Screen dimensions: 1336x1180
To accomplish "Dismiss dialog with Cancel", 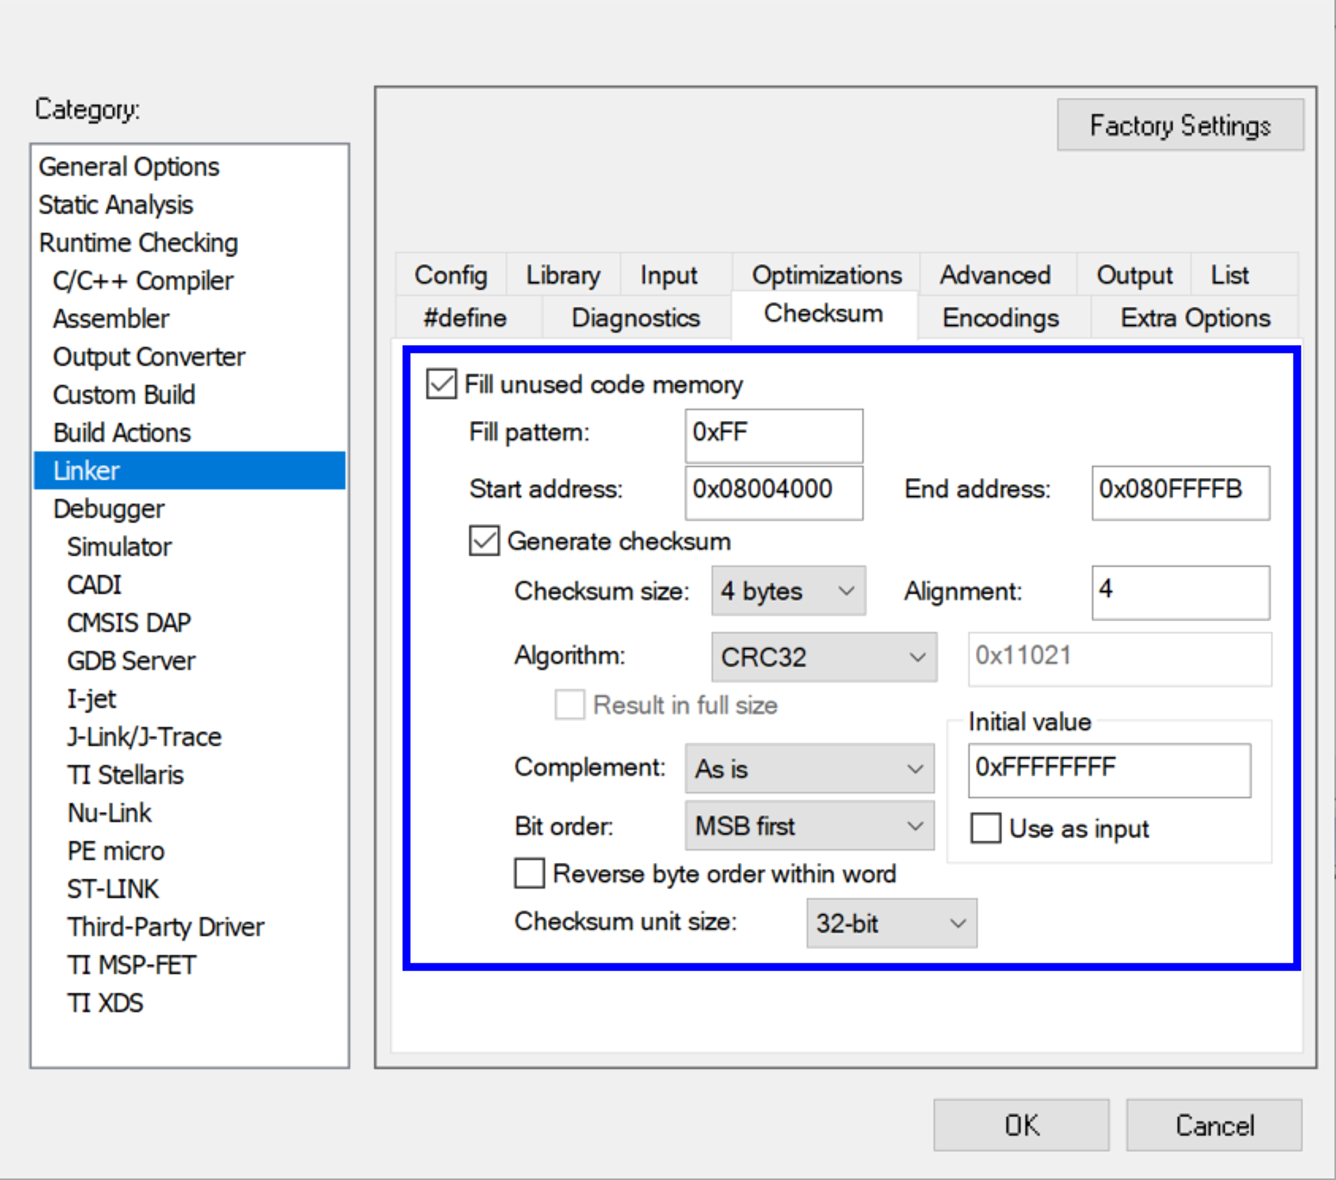I will [1214, 1124].
